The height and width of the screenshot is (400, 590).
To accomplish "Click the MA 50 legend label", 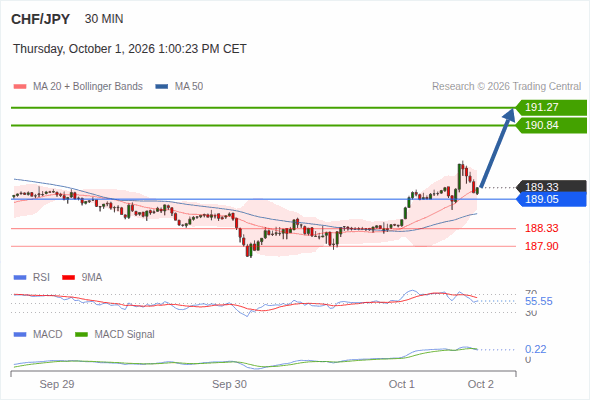I will tap(189, 87).
